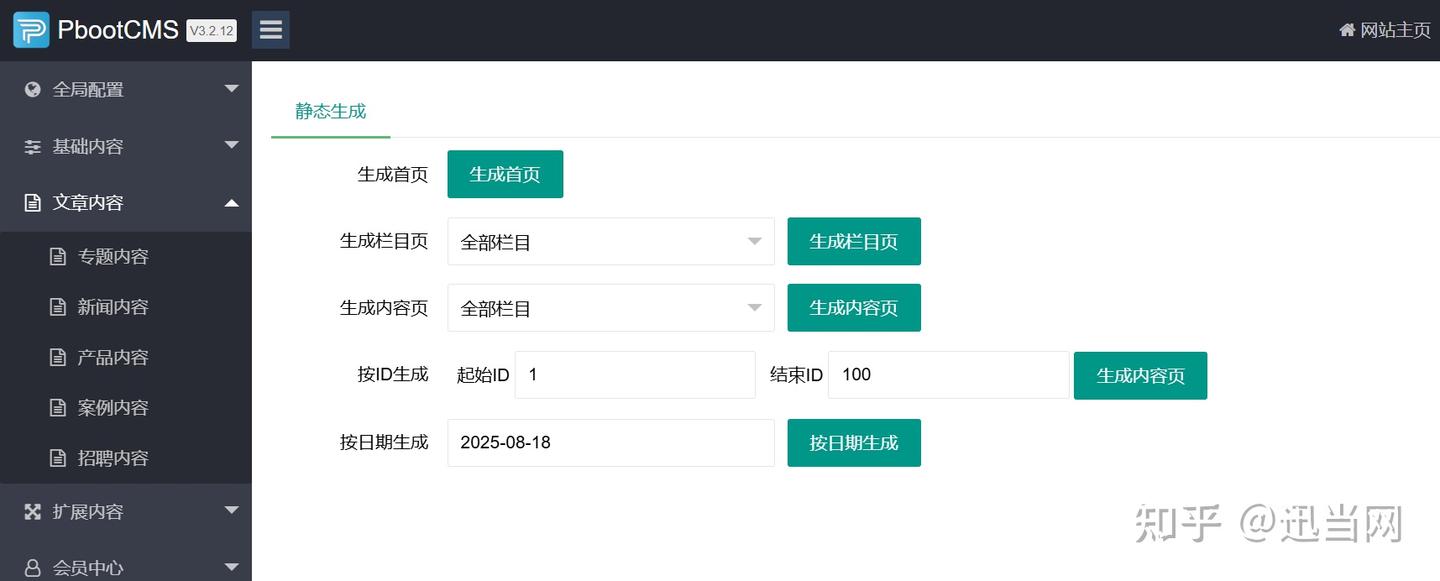
Task: Click the 生成首页 button
Action: pos(505,174)
